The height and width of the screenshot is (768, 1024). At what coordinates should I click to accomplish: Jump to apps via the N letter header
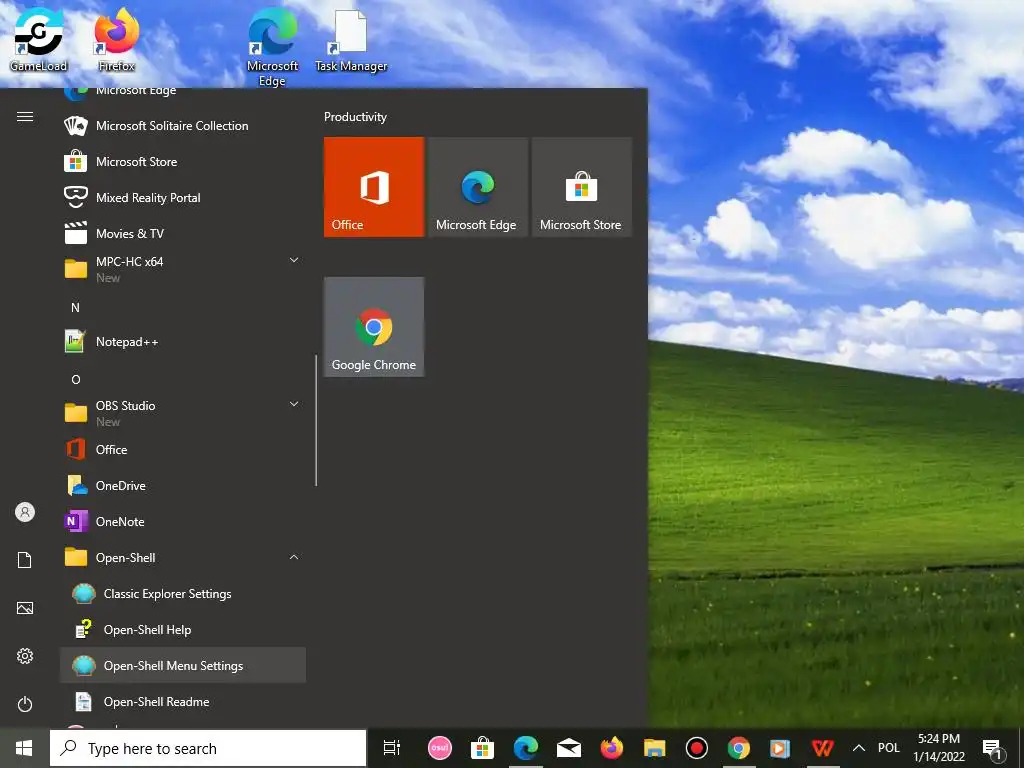(76, 308)
